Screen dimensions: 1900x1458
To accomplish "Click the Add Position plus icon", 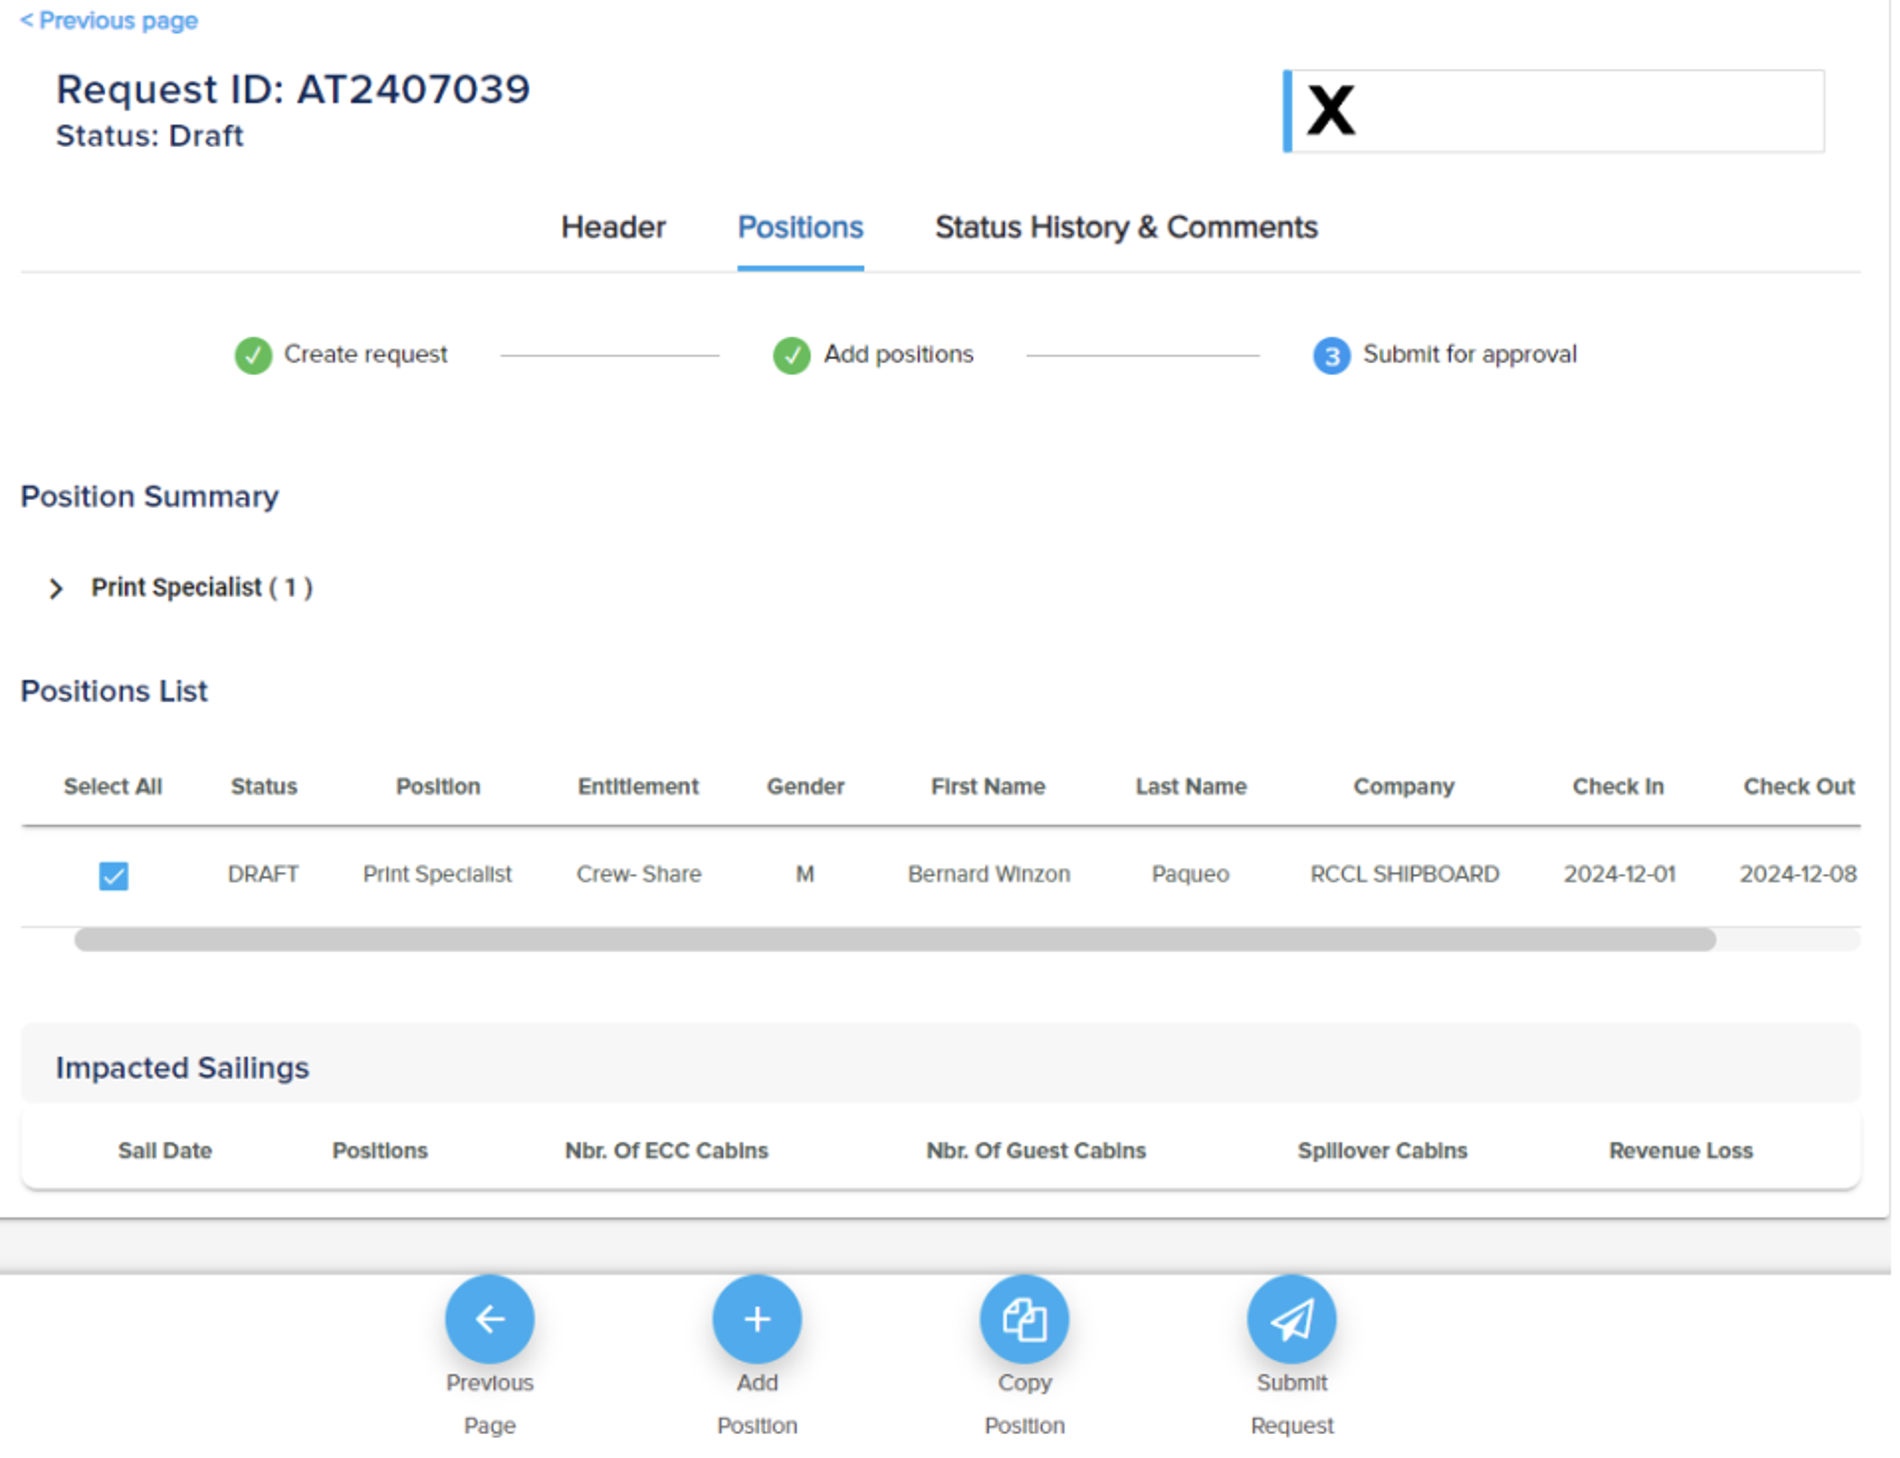I will [757, 1319].
